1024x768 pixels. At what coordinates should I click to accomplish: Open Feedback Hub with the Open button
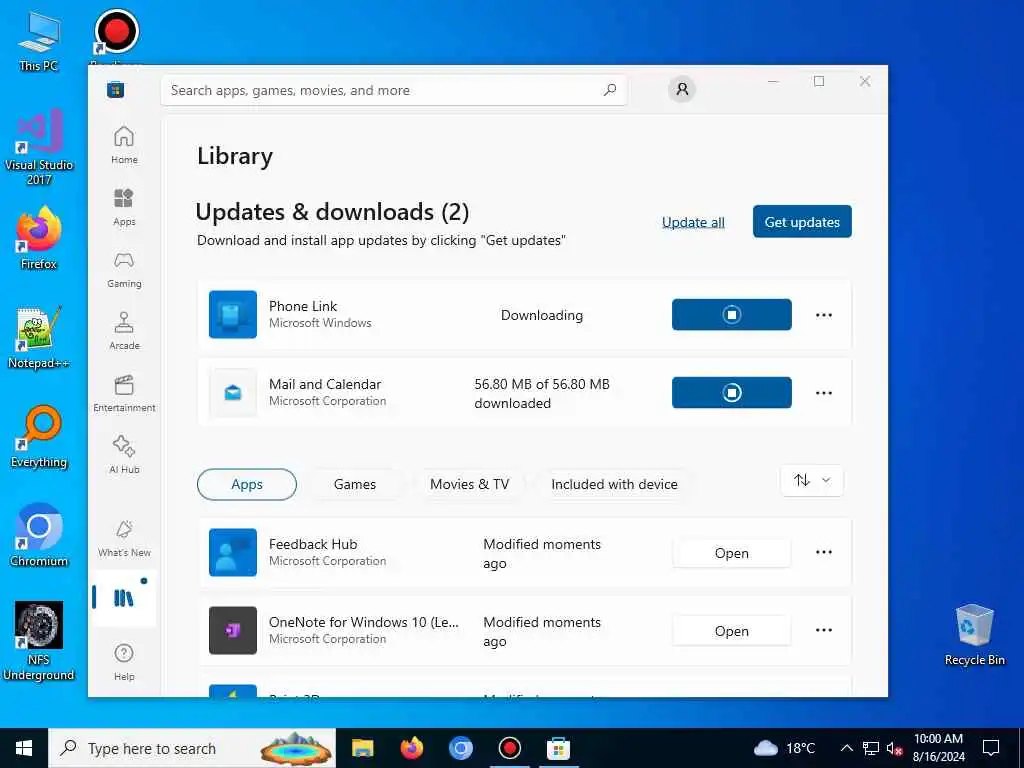tap(731, 553)
